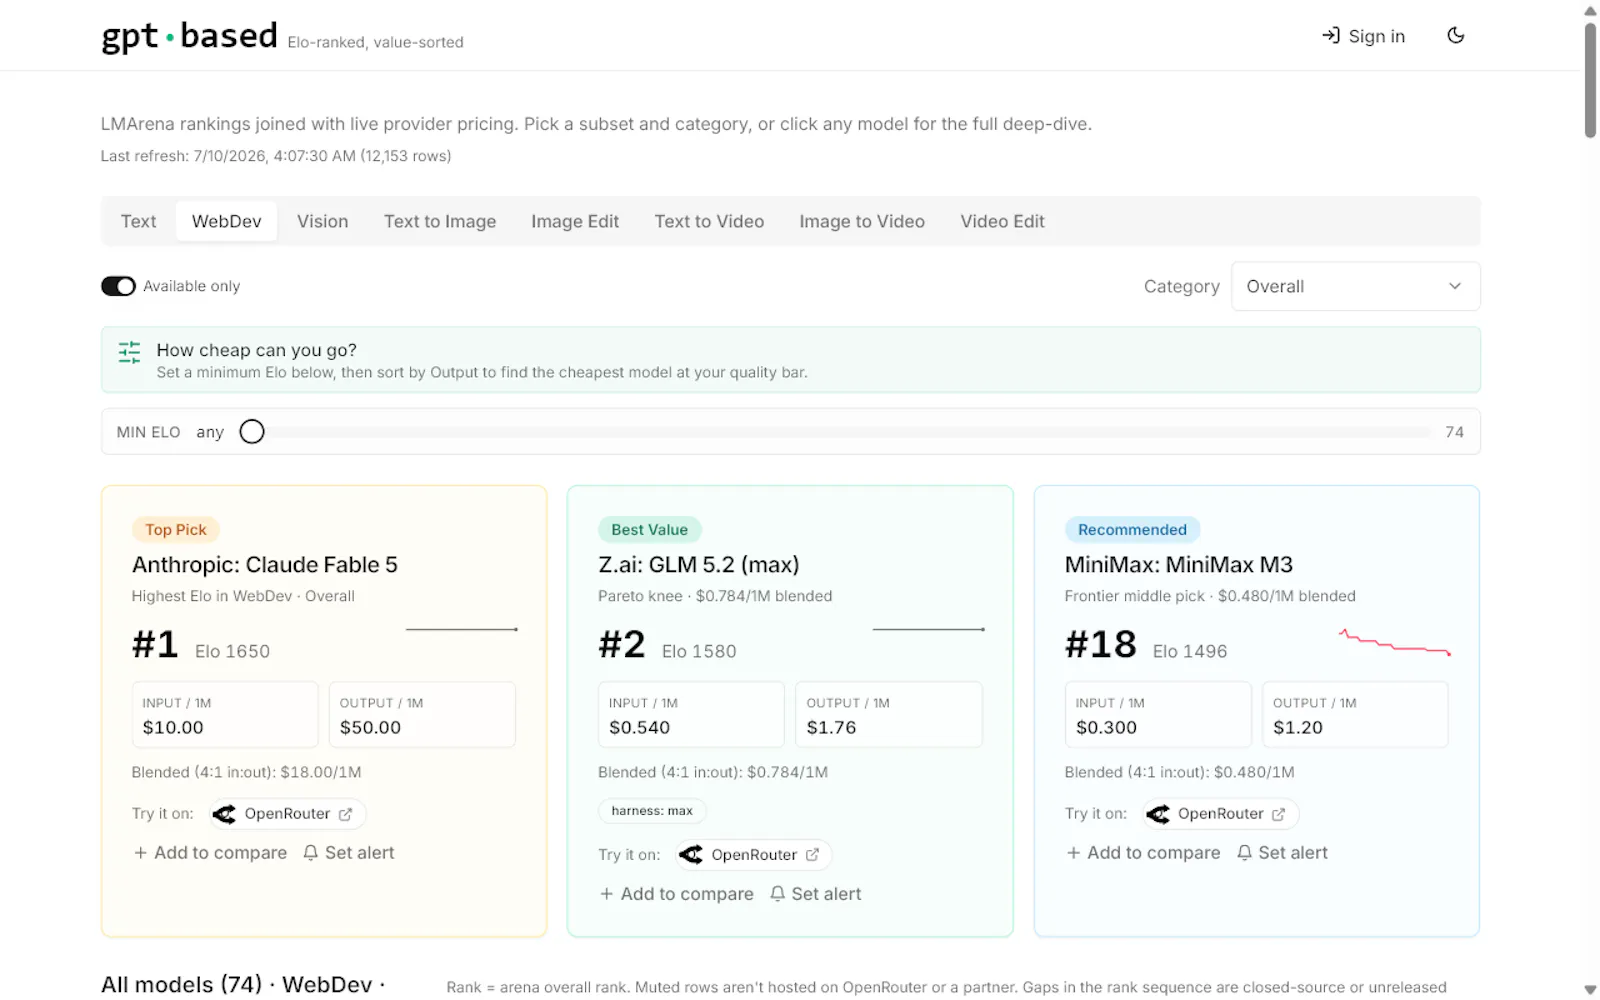The width and height of the screenshot is (1600, 1000).
Task: Set alert for GLM 5.2 (max)
Action: pyautogui.click(x=815, y=894)
